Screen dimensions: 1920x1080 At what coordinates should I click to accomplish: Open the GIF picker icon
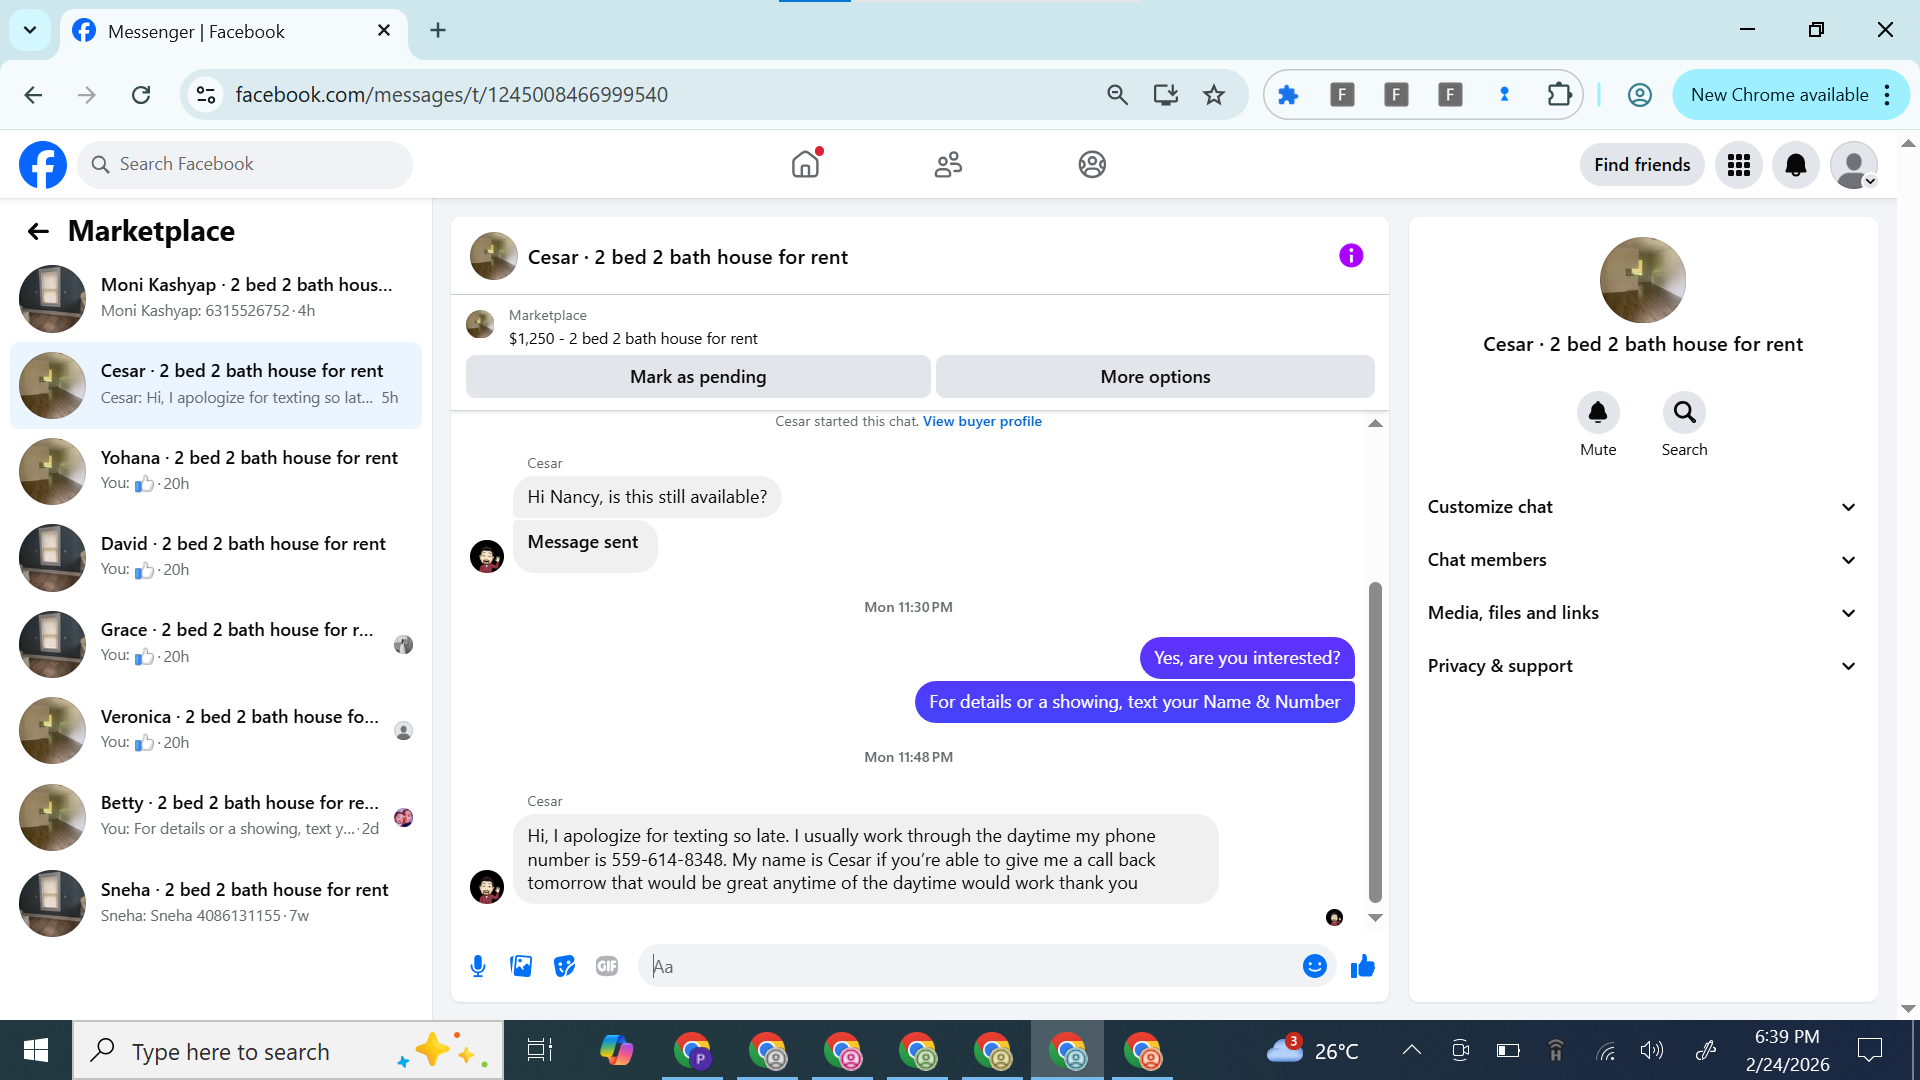coord(607,966)
